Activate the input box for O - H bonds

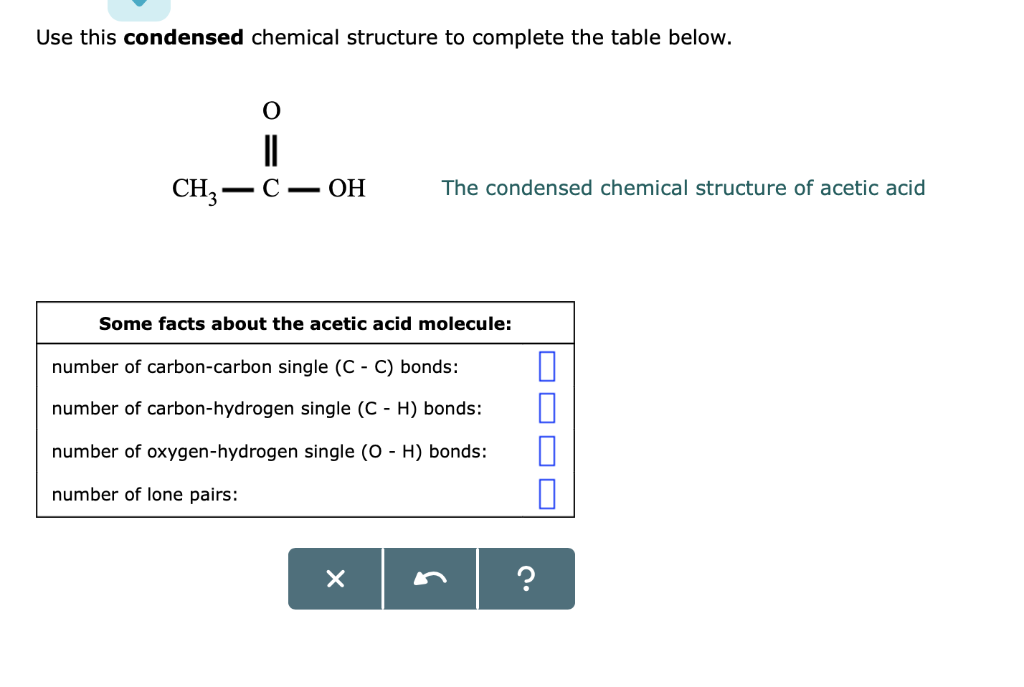click(546, 450)
